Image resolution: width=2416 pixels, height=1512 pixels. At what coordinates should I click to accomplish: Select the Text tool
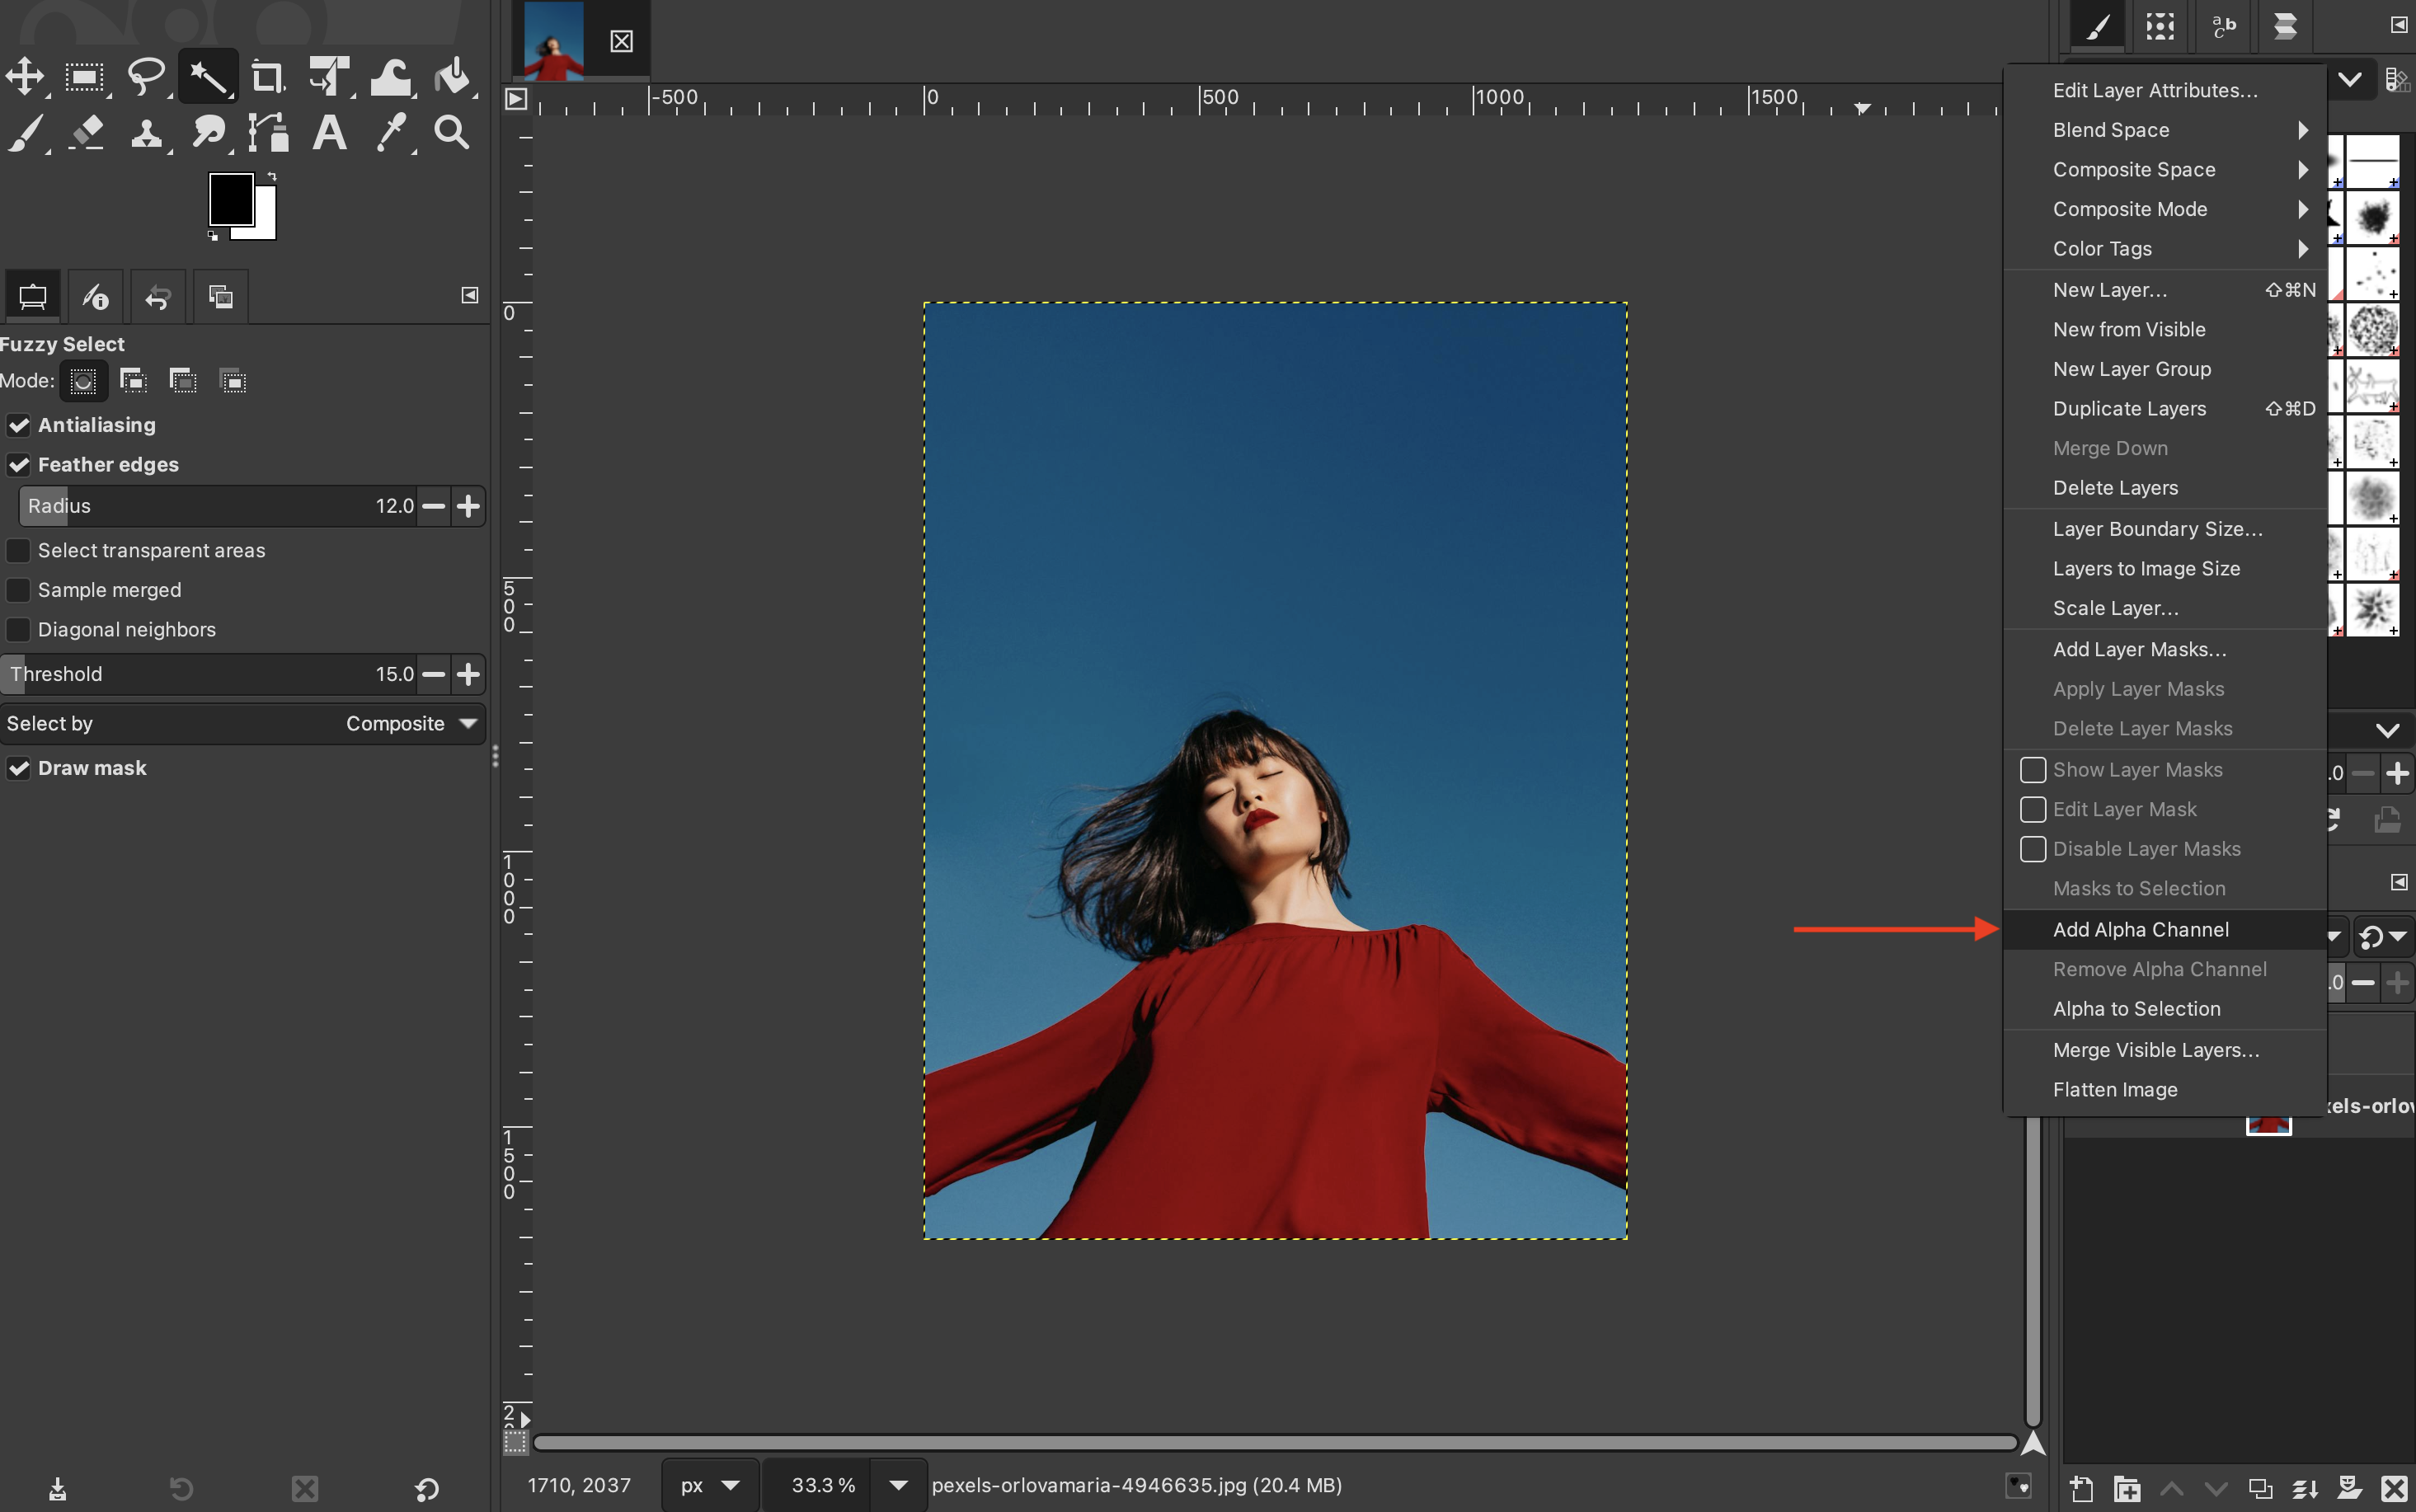tap(329, 132)
